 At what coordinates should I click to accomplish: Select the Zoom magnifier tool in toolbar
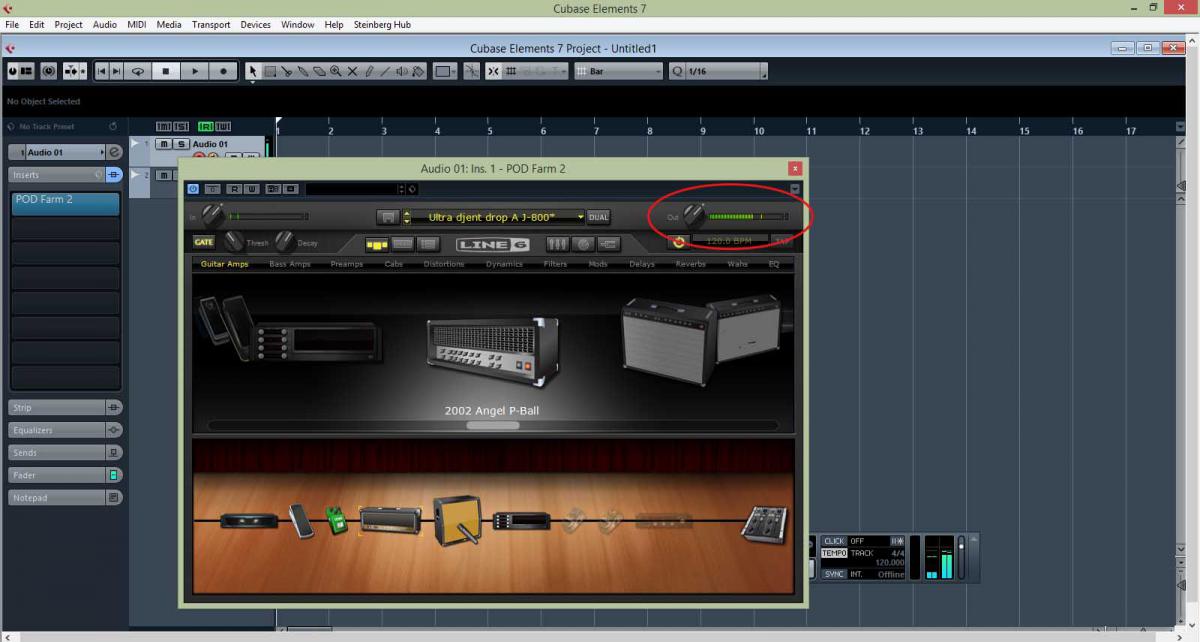click(336, 72)
